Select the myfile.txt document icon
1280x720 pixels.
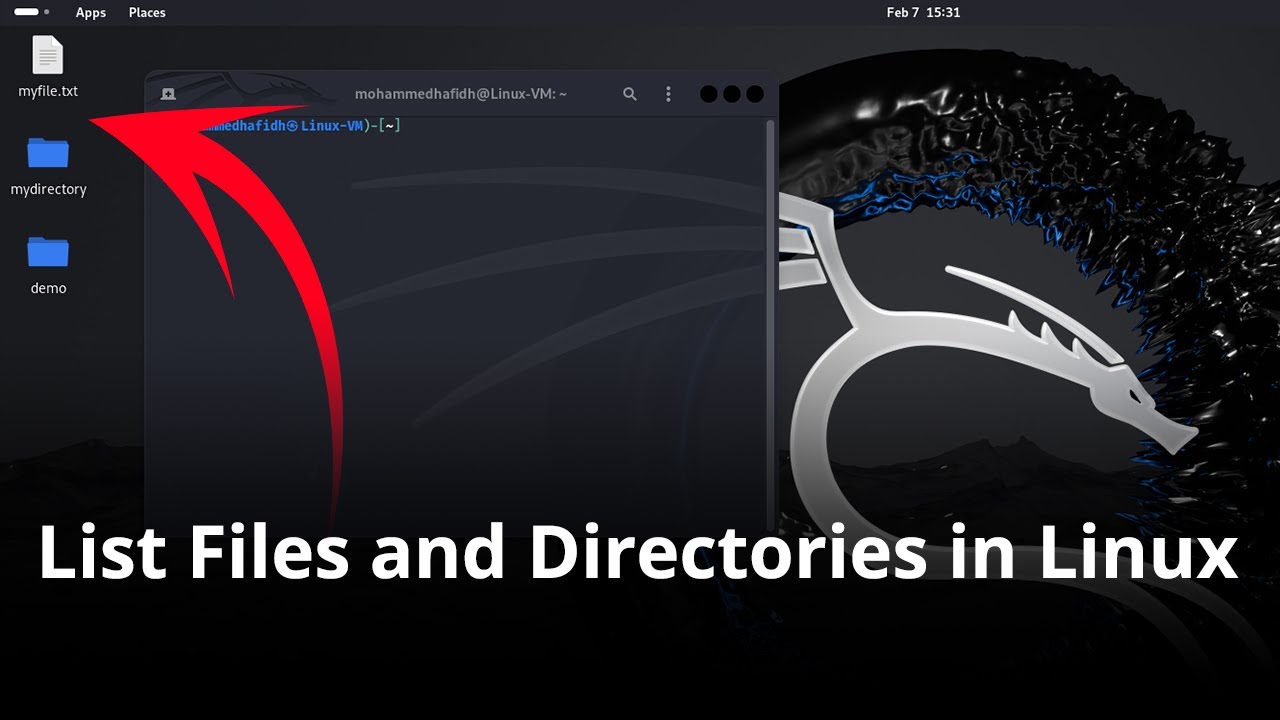point(48,55)
